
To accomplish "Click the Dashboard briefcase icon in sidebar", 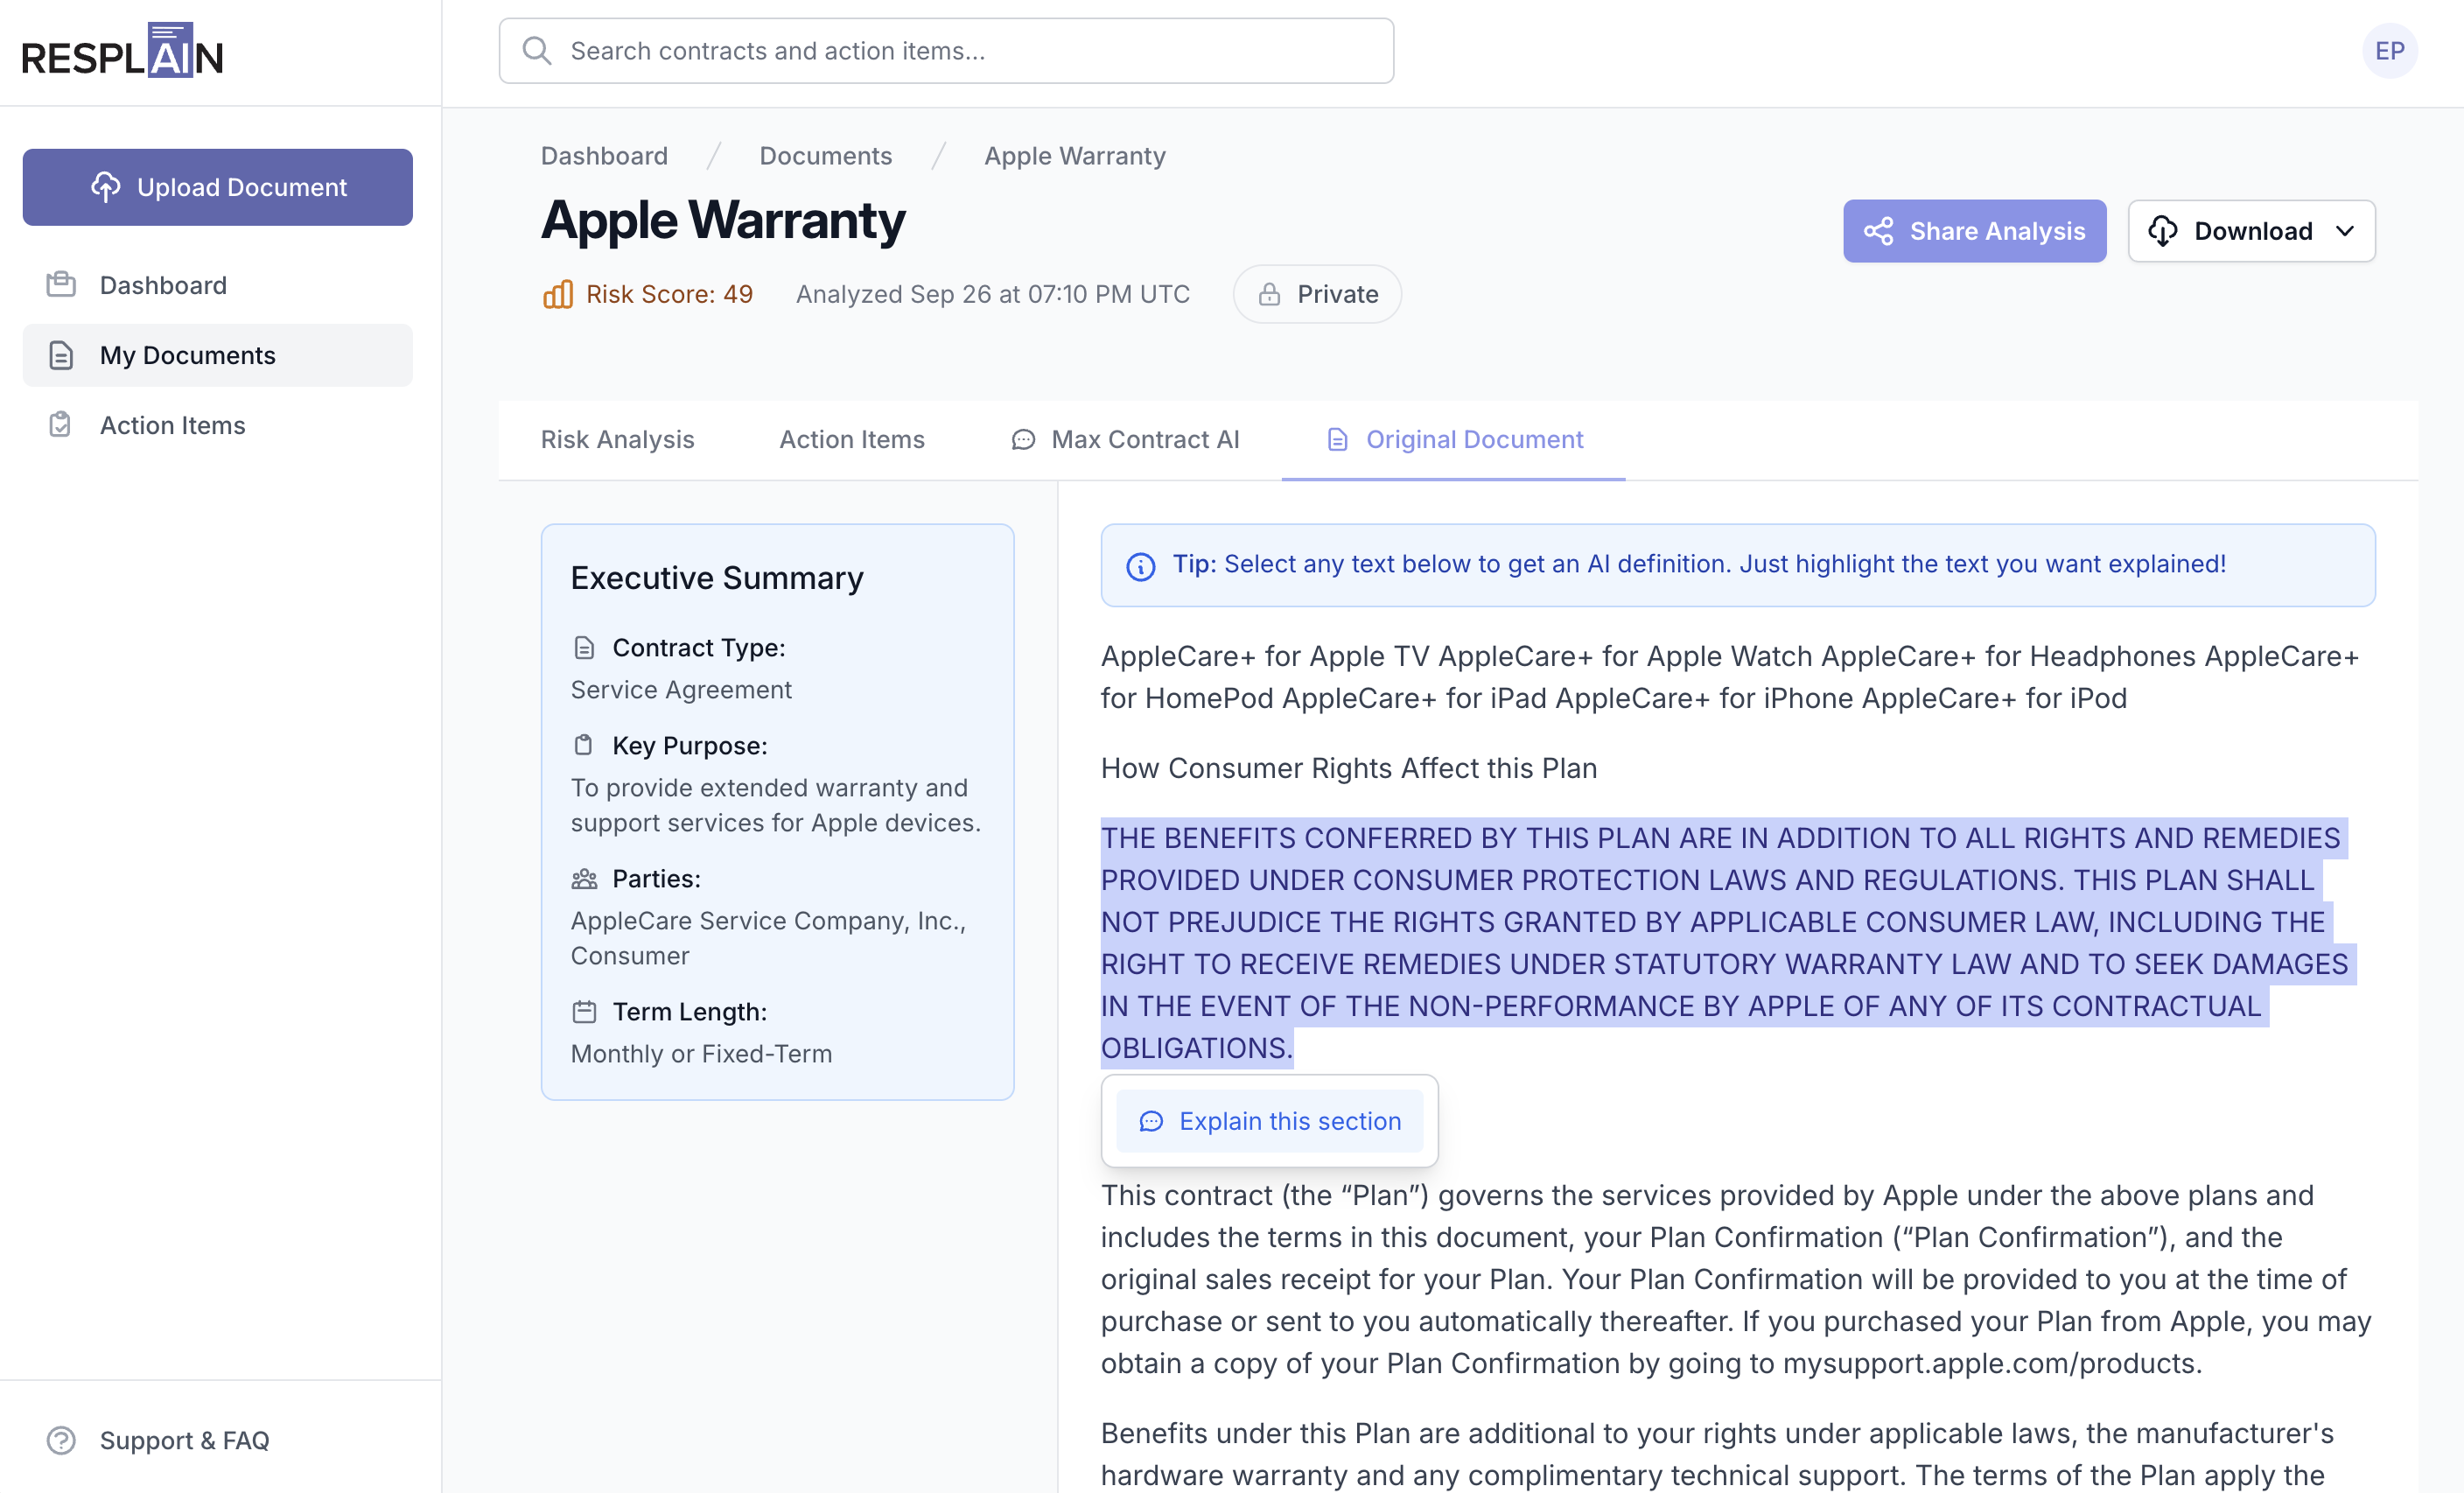I will pos(61,285).
